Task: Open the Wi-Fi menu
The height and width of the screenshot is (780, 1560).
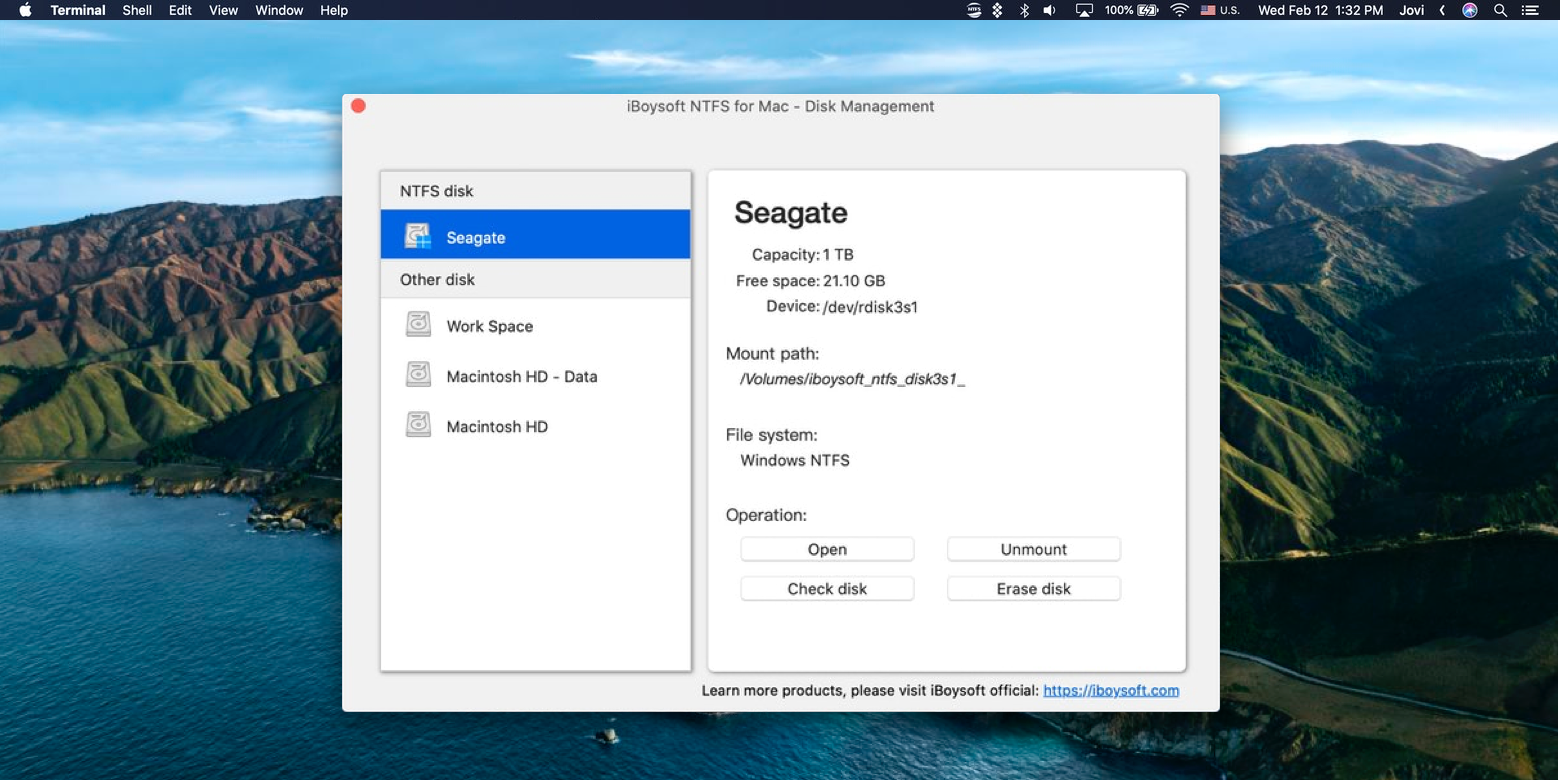Action: click(1179, 10)
